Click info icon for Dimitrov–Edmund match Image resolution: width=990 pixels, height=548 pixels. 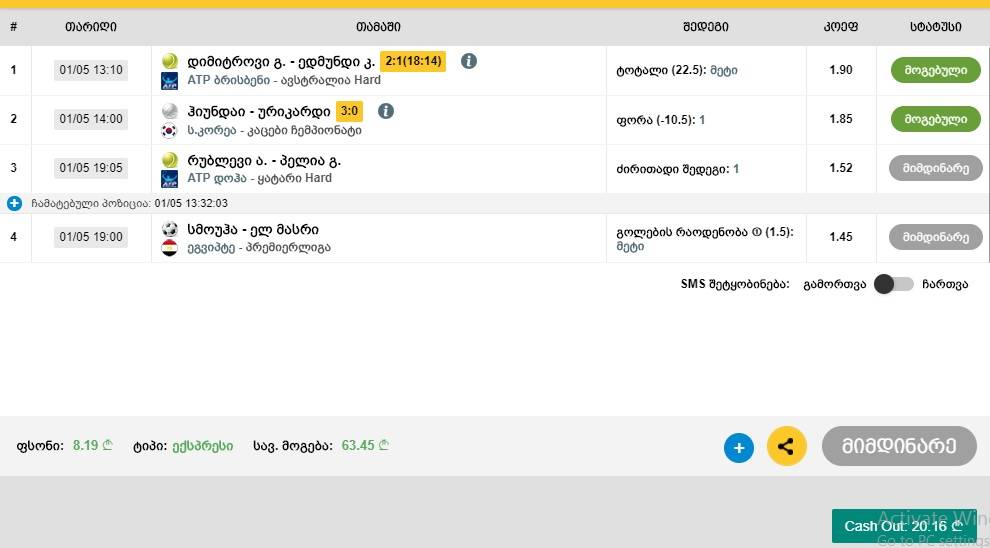[x=468, y=61]
